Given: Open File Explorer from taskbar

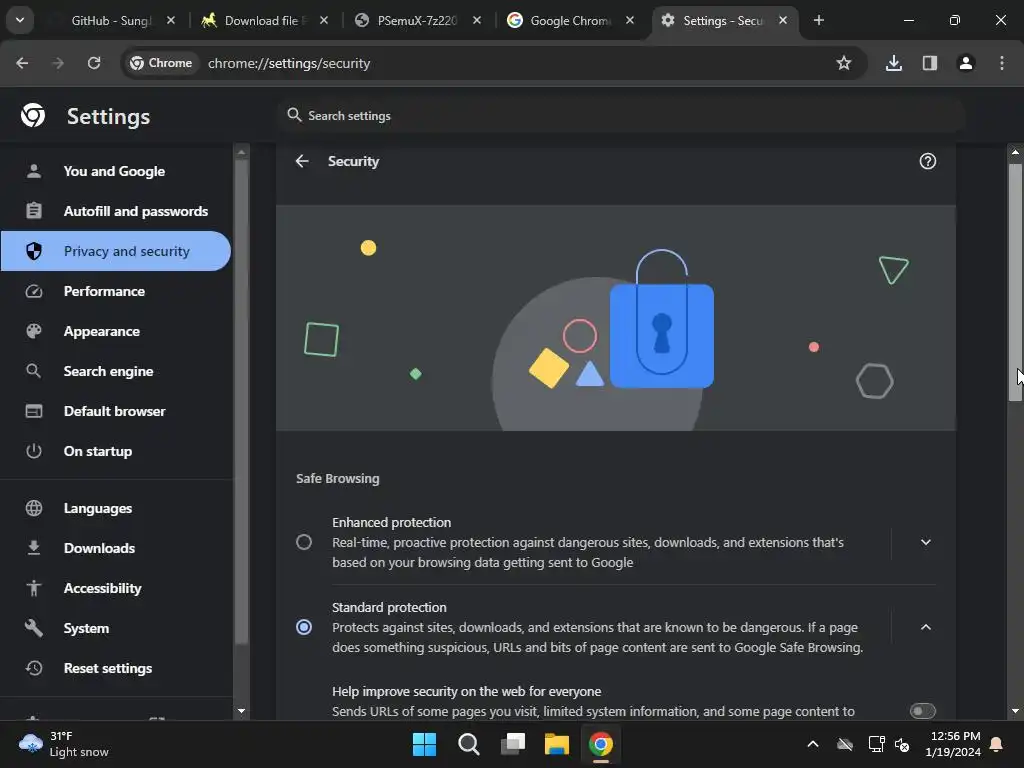Looking at the screenshot, I should tap(556, 744).
